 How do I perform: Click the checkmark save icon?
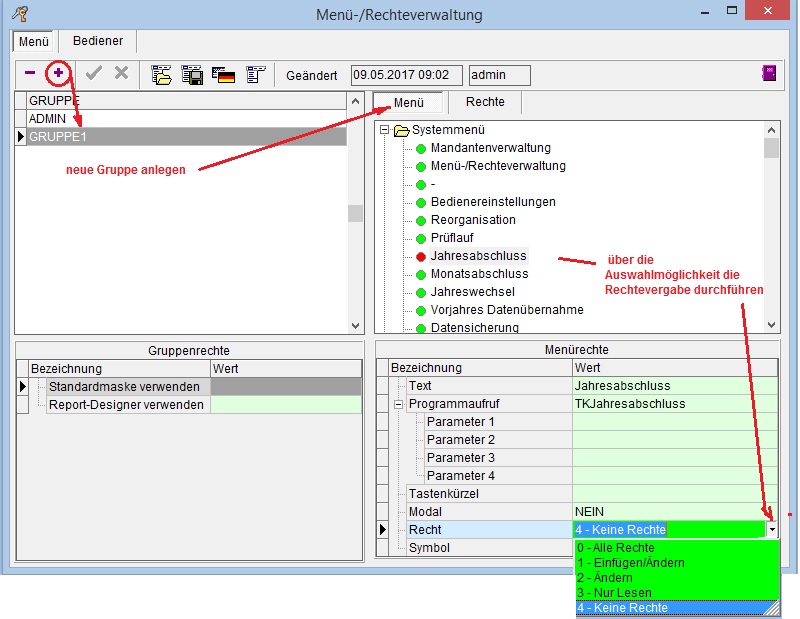94,73
